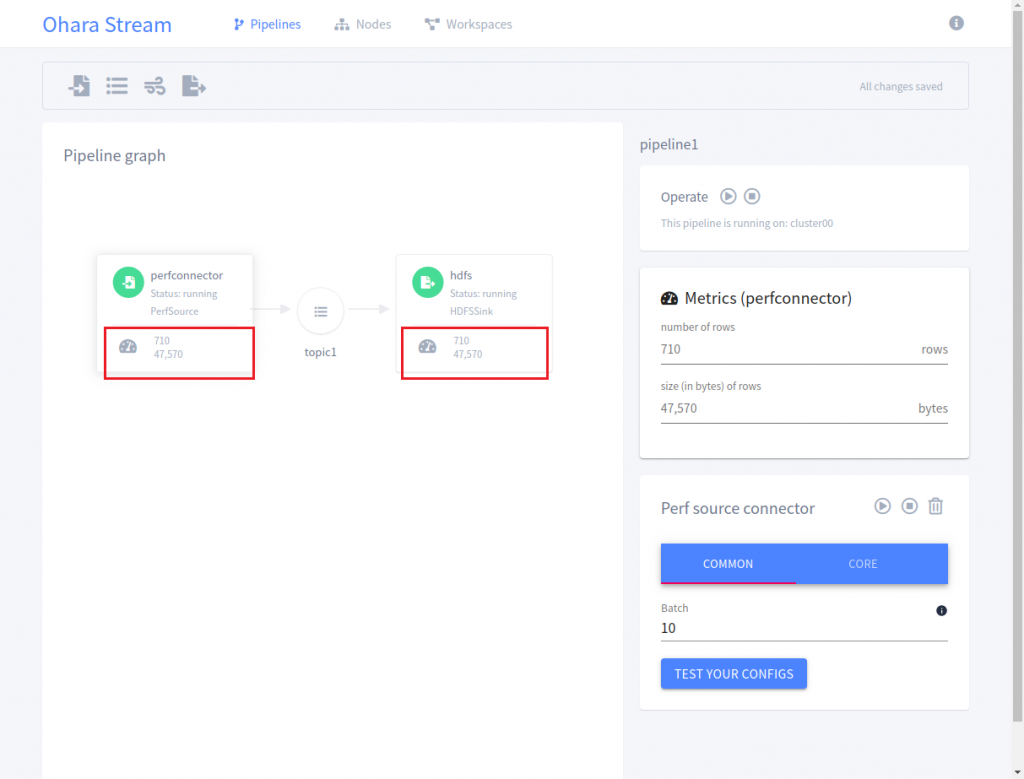The height and width of the screenshot is (779, 1024).
Task: Add a sink connector from toolbar
Action: pos(193,86)
